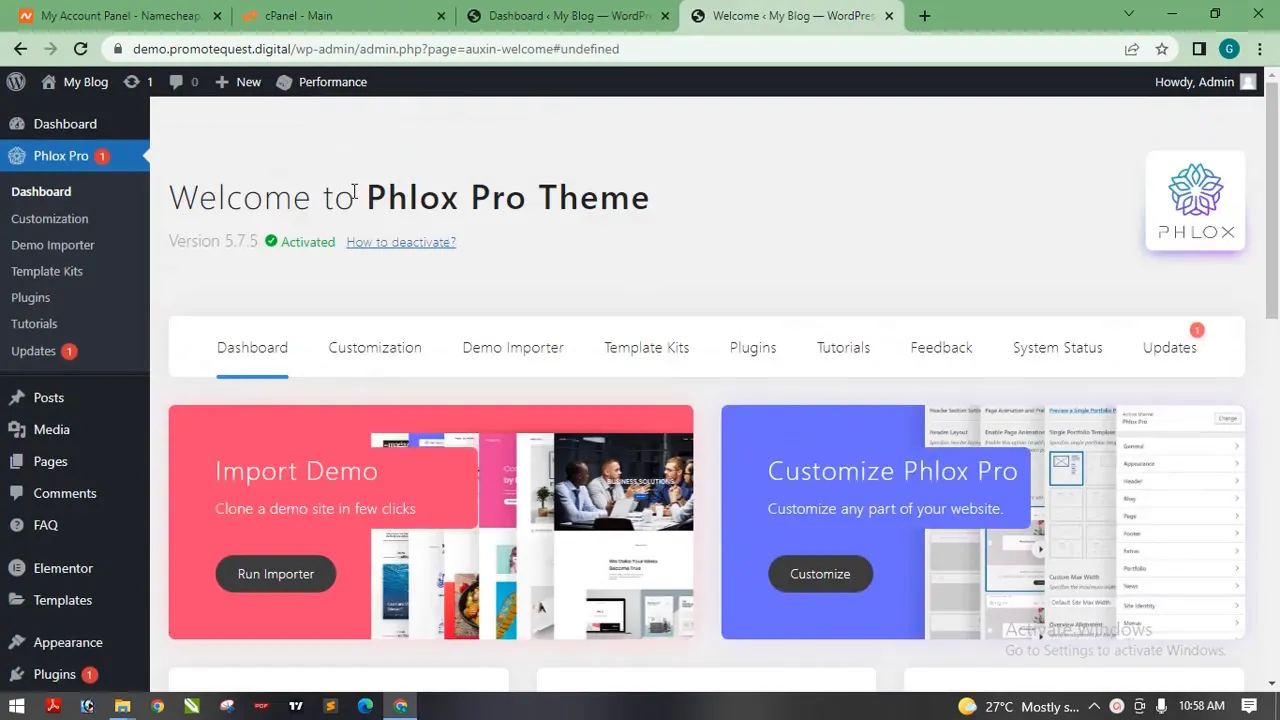
Task: Select the Demo Importer tab in Phlox panel
Action: [513, 348]
